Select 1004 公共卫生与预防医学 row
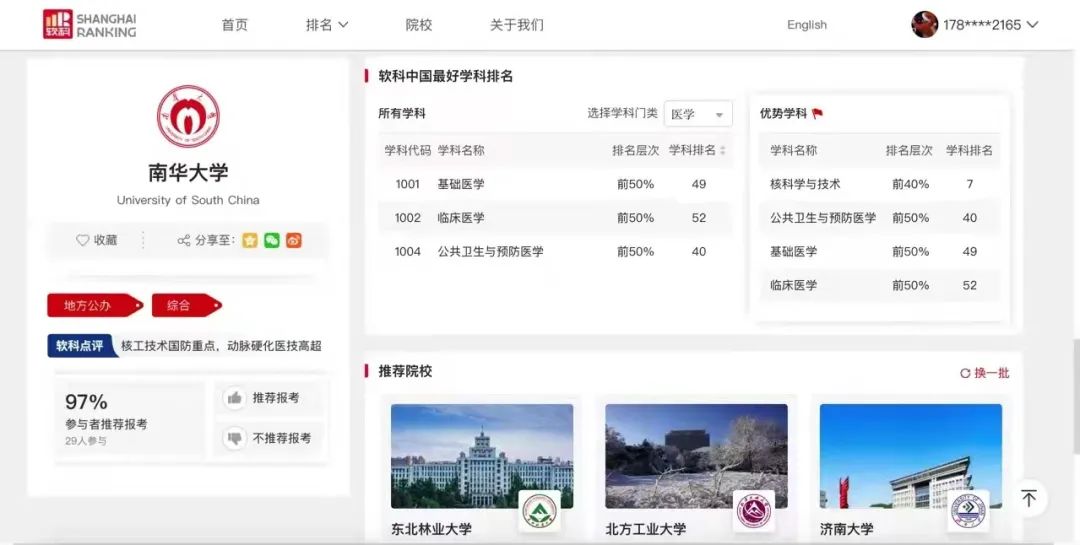 (555, 251)
